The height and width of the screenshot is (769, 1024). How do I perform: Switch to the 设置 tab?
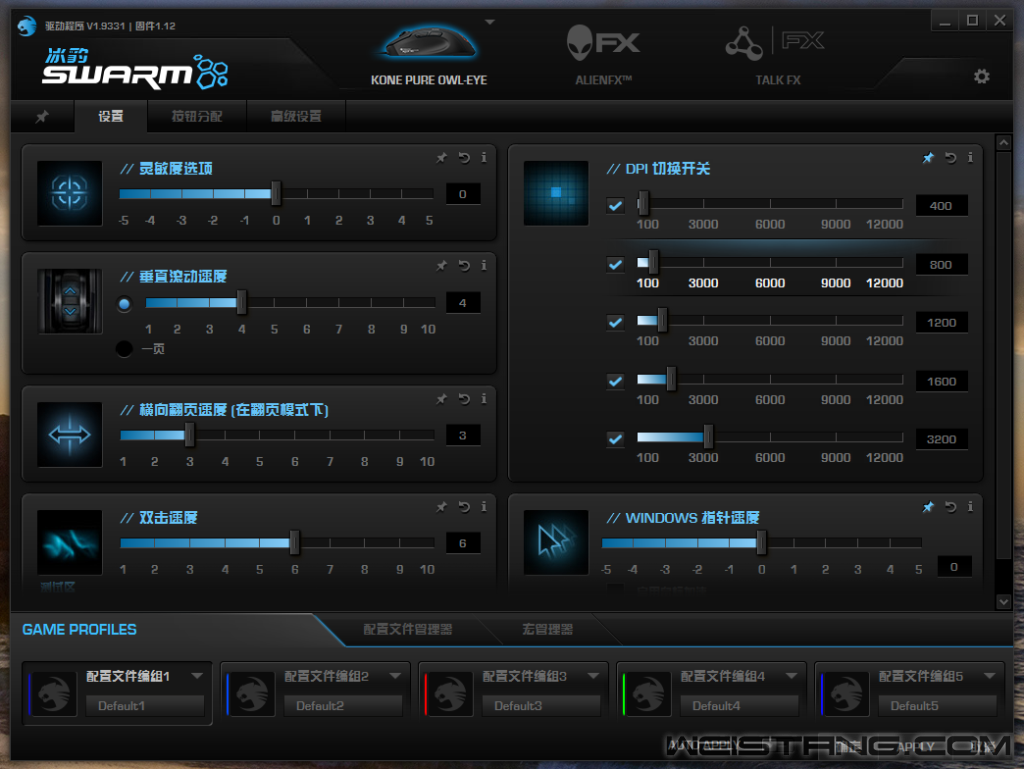[x=110, y=116]
